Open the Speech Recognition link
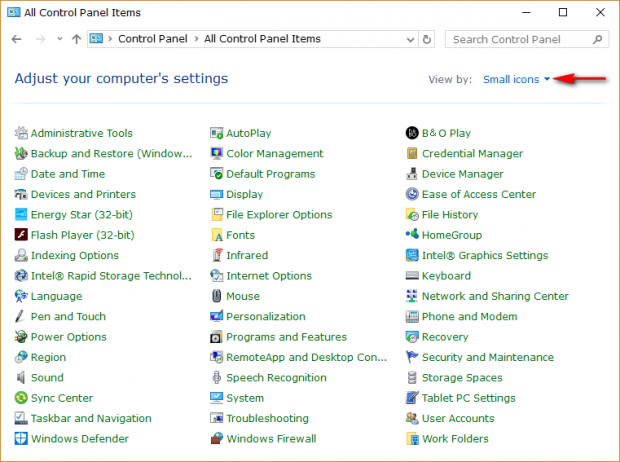Screen dimensions: 620x462 pos(276,377)
